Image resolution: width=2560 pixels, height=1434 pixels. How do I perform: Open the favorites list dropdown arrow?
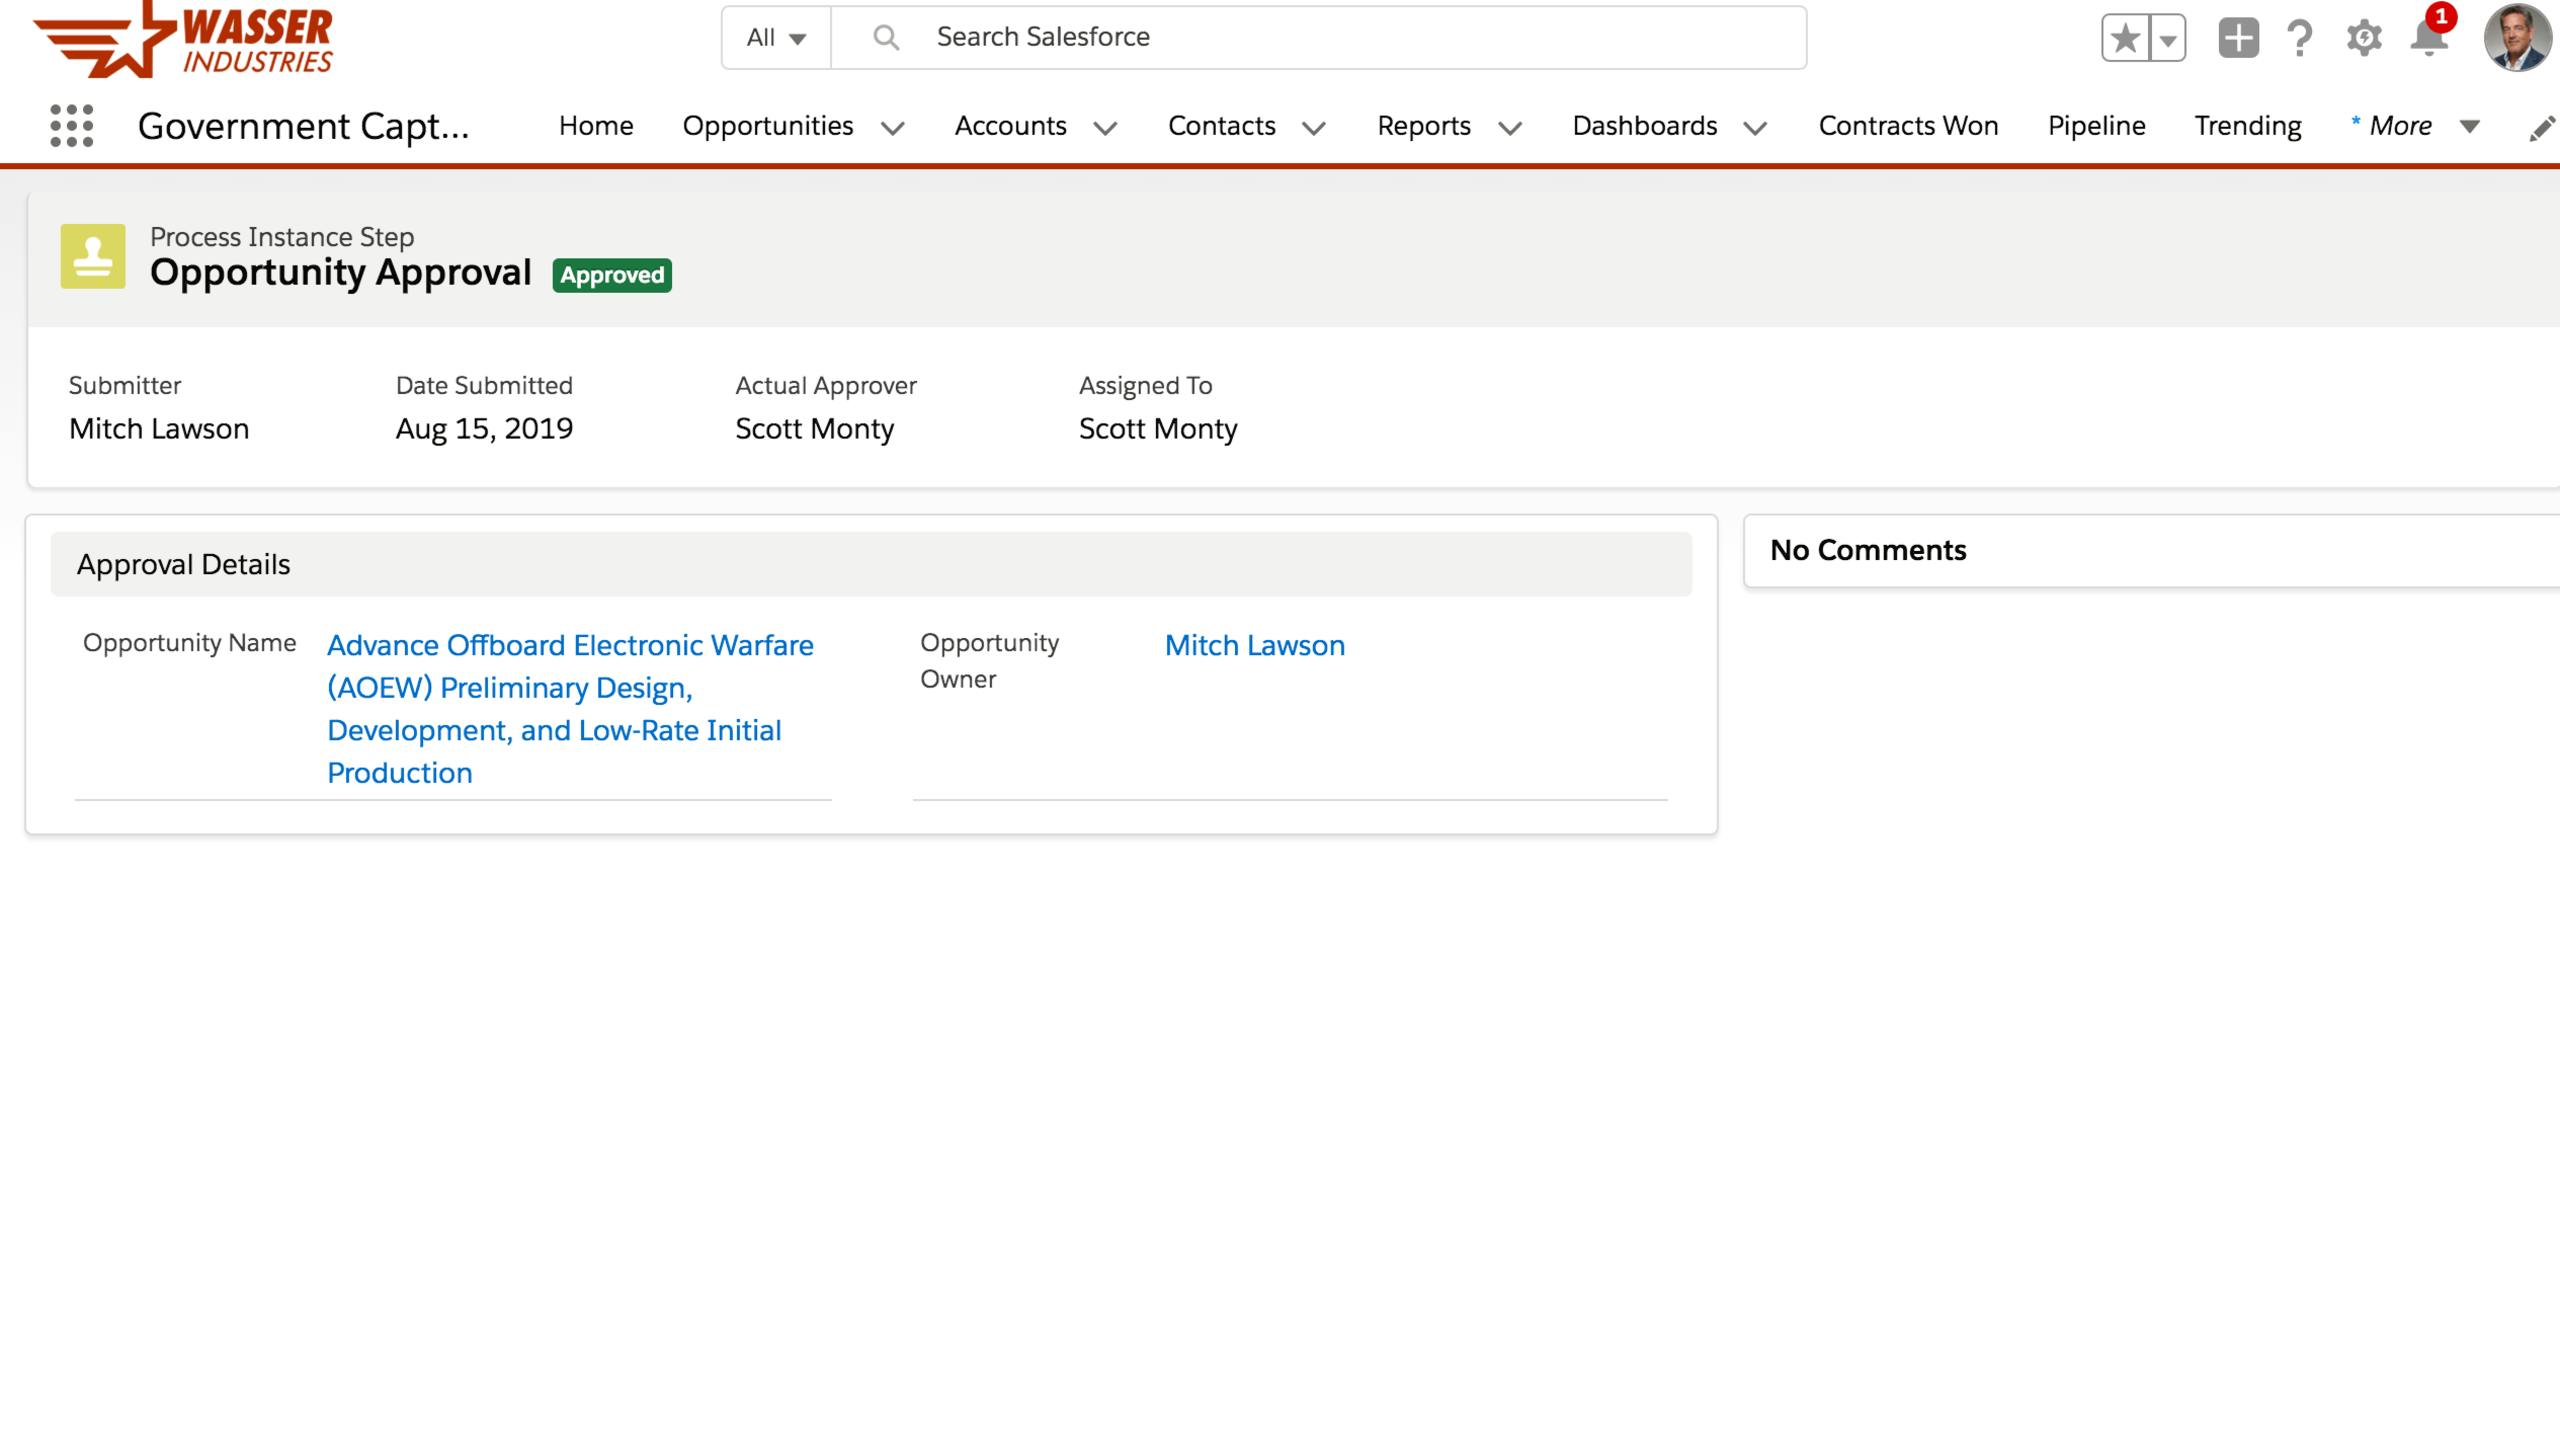point(2168,39)
